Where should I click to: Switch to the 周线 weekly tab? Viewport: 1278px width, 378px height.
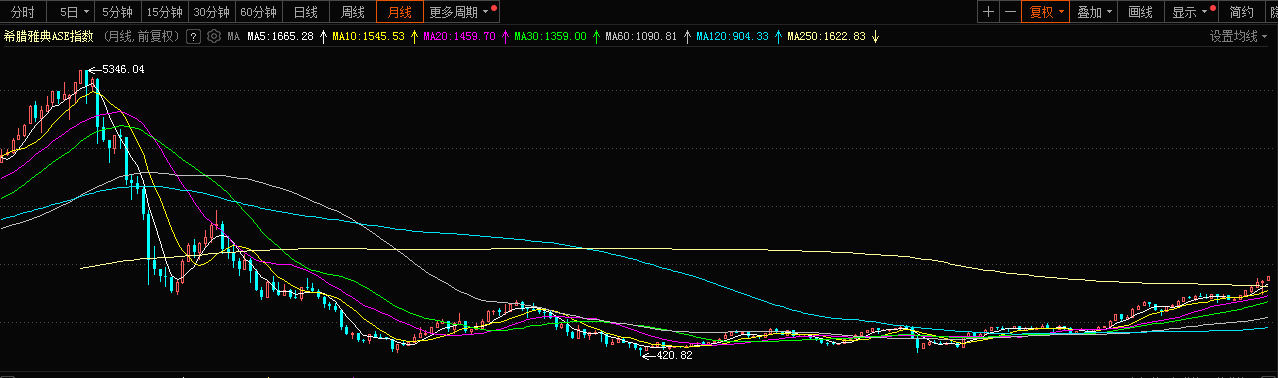353,12
